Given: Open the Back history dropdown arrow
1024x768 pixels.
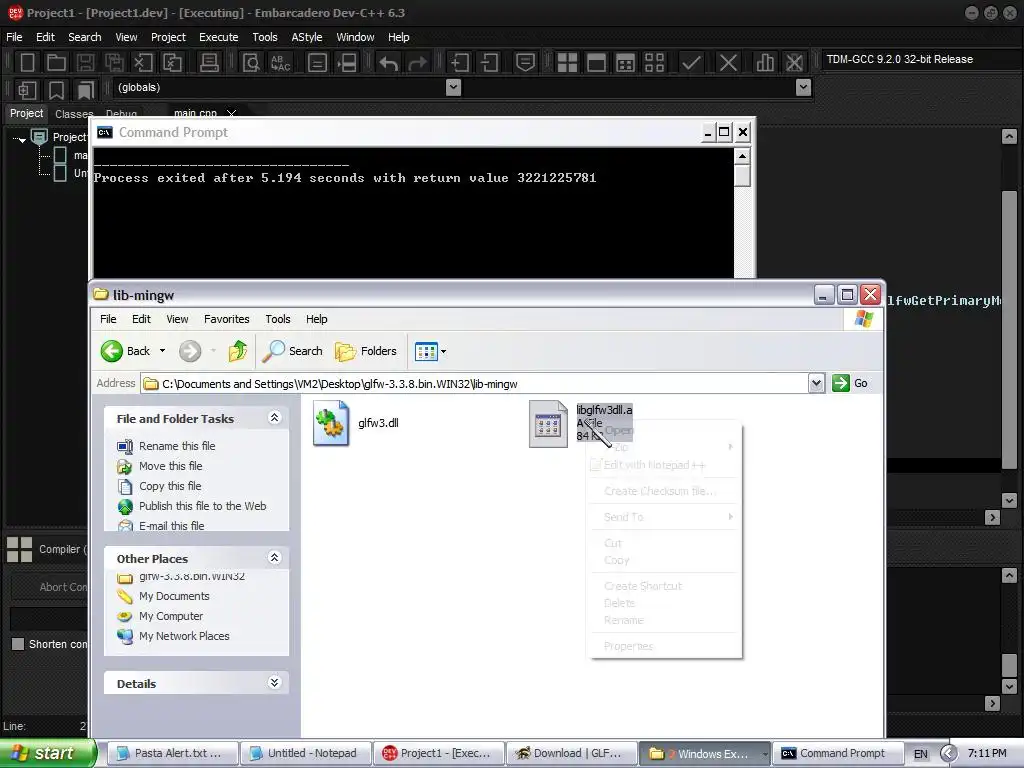Looking at the screenshot, I should point(163,351).
